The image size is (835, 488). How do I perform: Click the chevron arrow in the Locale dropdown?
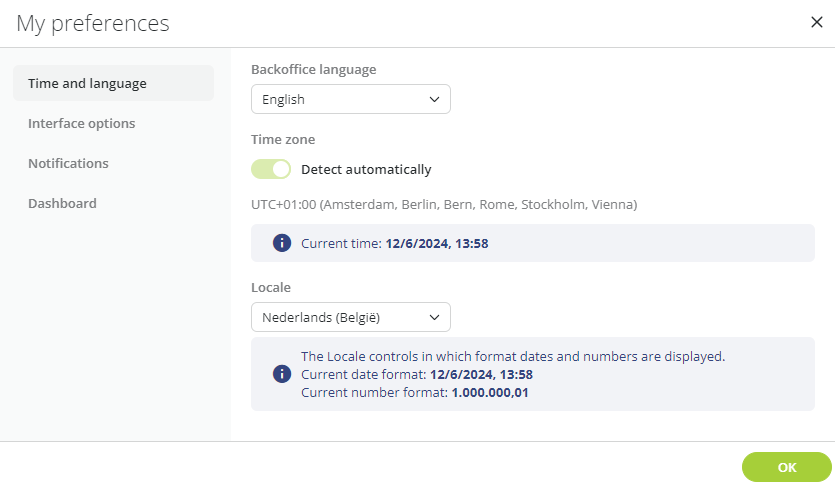pyautogui.click(x=435, y=318)
